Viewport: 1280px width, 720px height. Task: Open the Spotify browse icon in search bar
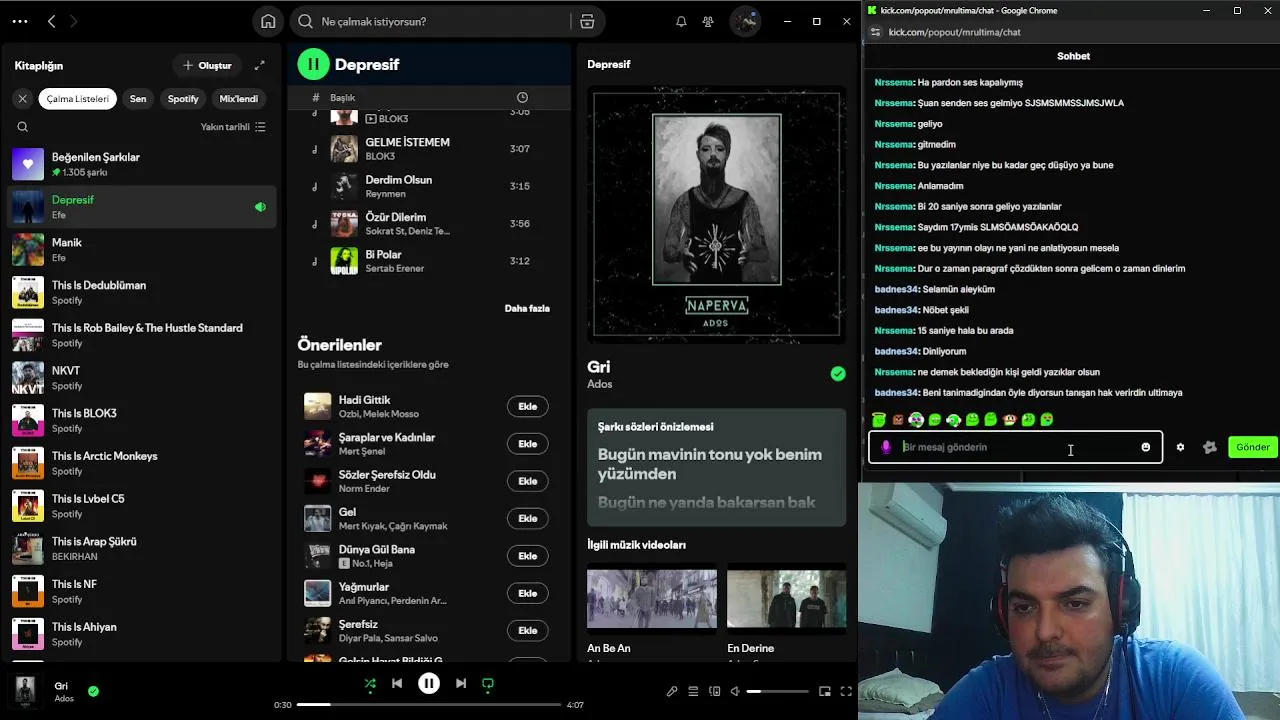pos(587,21)
